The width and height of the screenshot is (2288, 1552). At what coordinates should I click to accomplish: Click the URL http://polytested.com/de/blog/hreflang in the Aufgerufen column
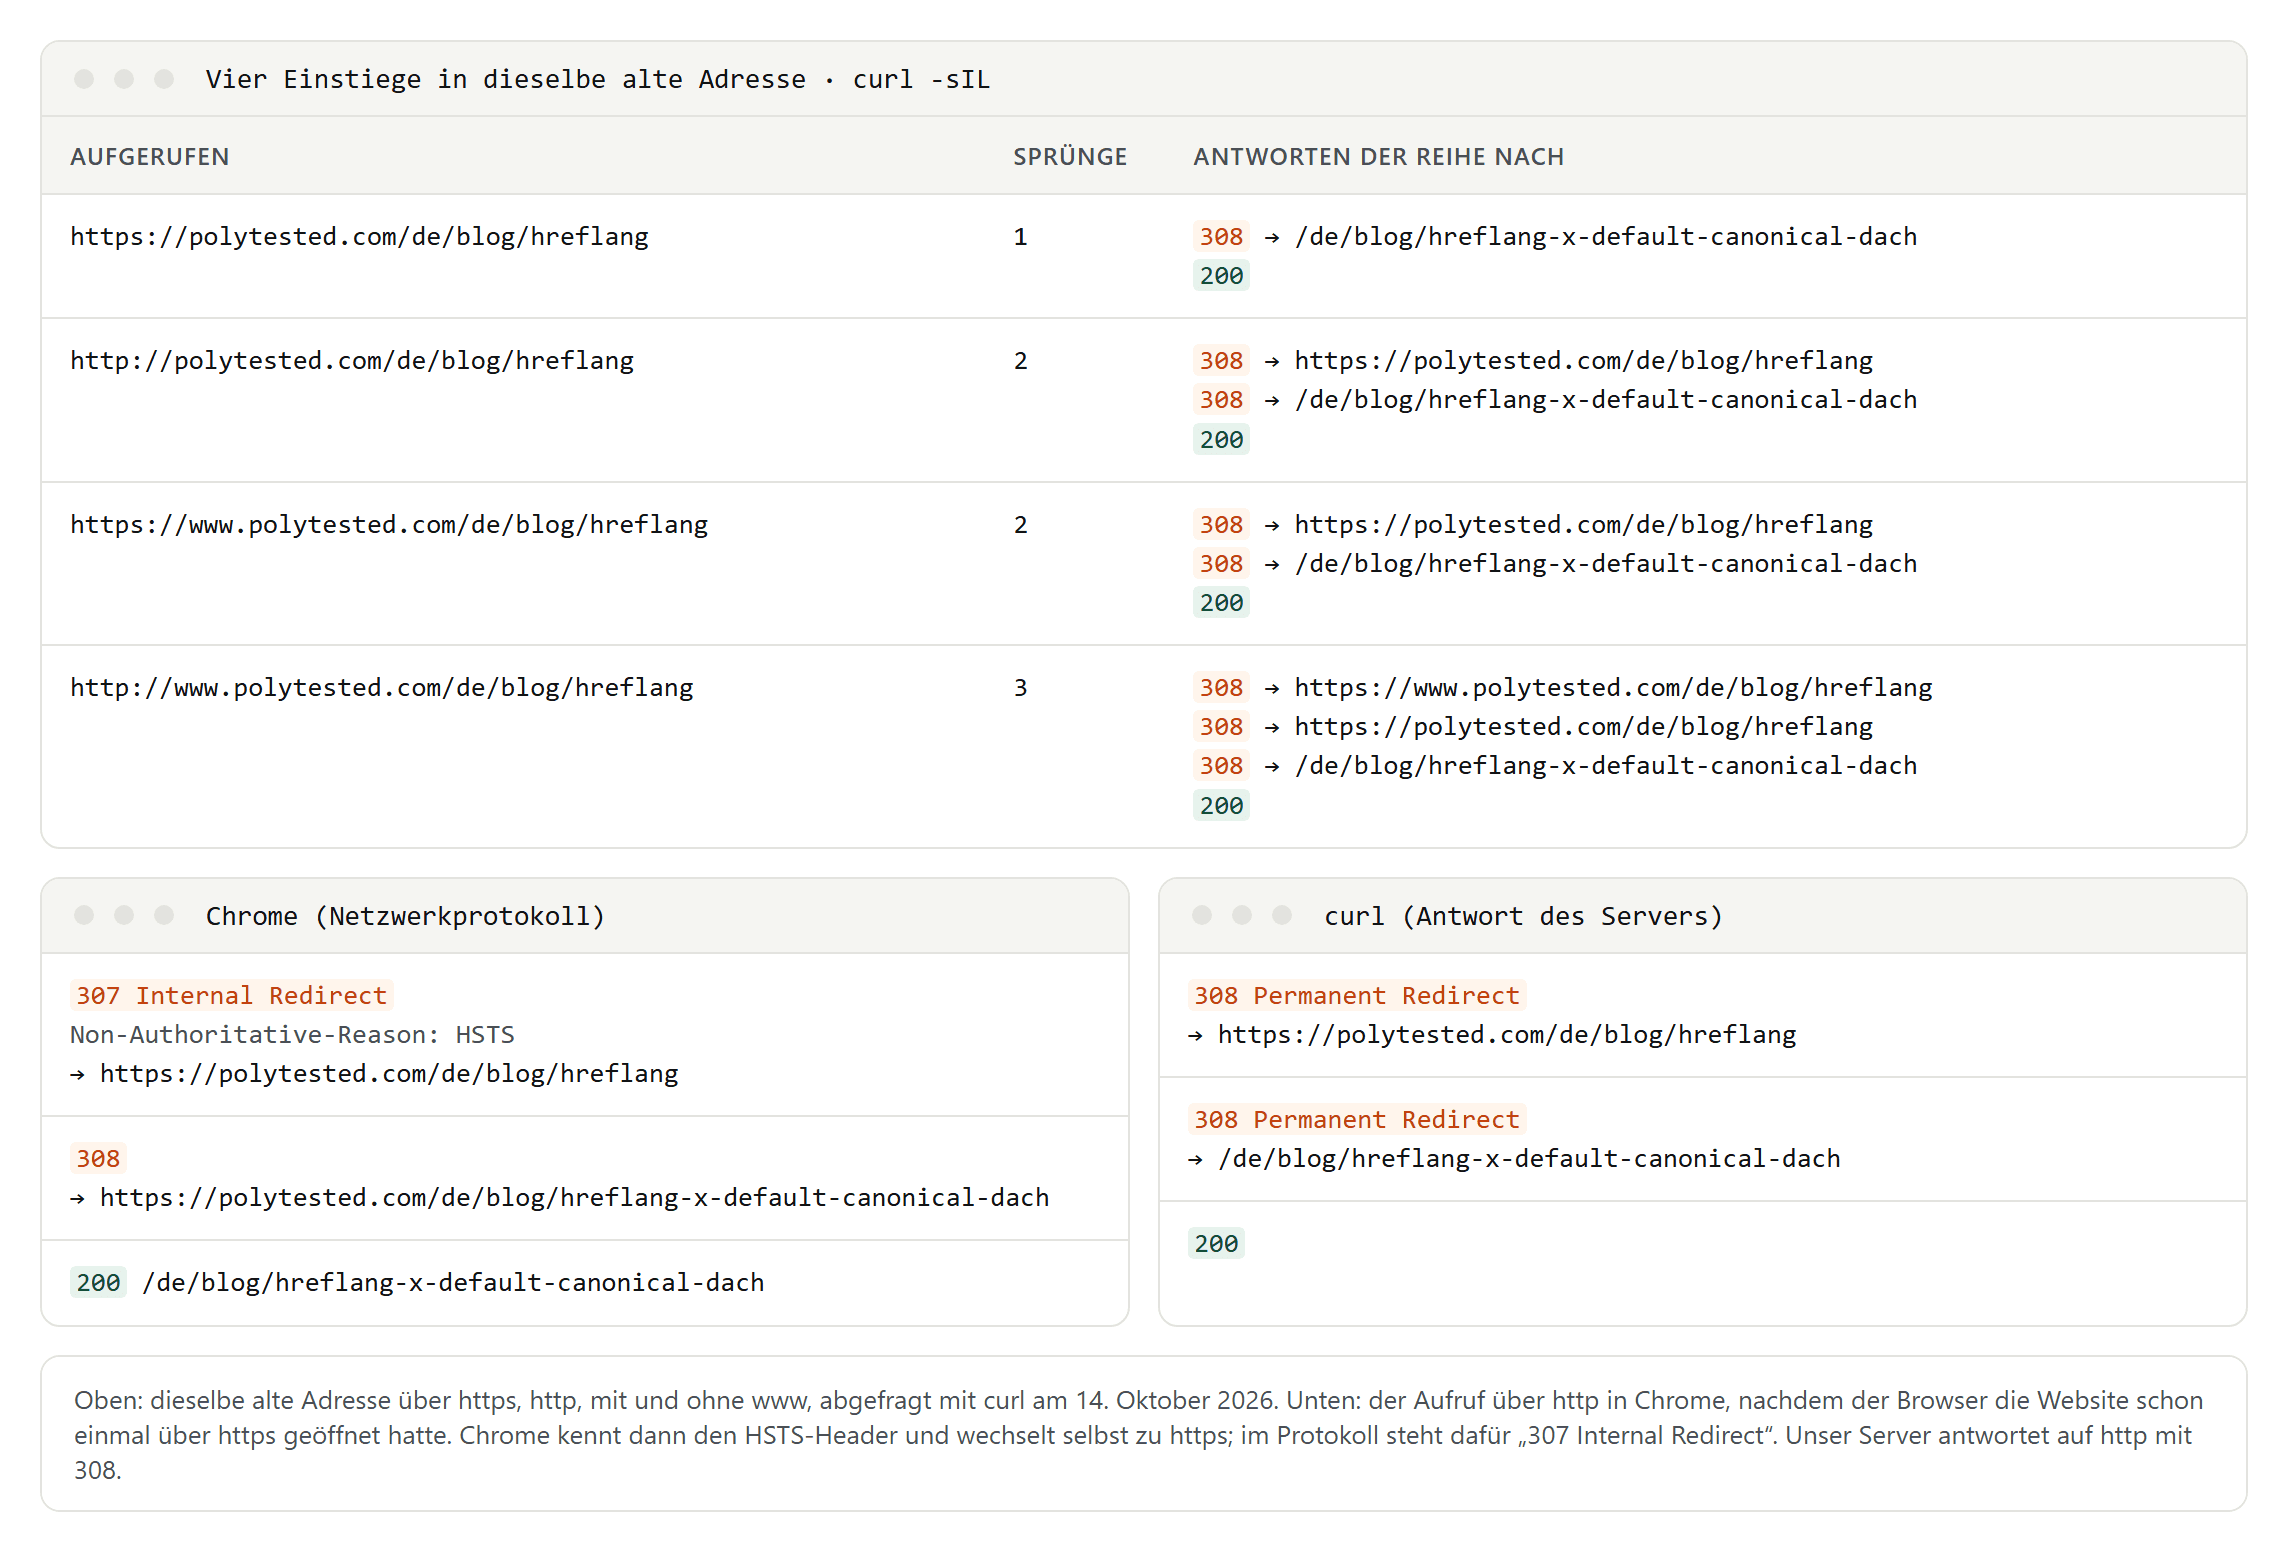point(352,361)
